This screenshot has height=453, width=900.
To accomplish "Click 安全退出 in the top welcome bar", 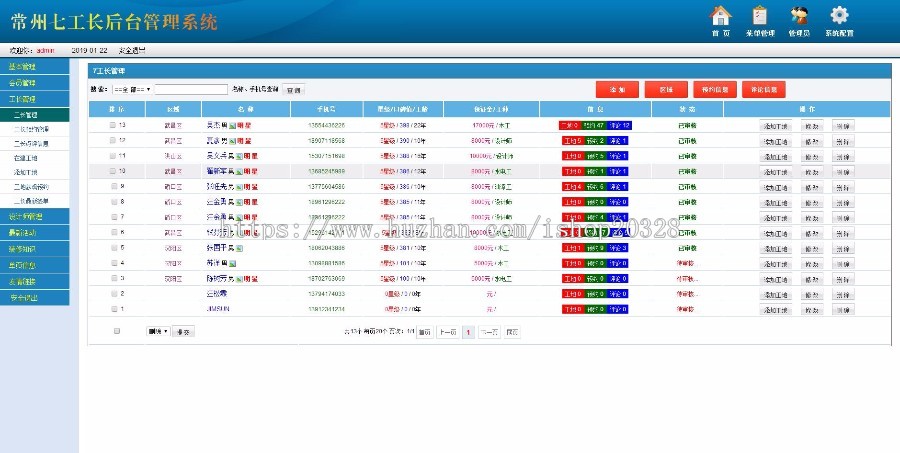I will pos(132,51).
